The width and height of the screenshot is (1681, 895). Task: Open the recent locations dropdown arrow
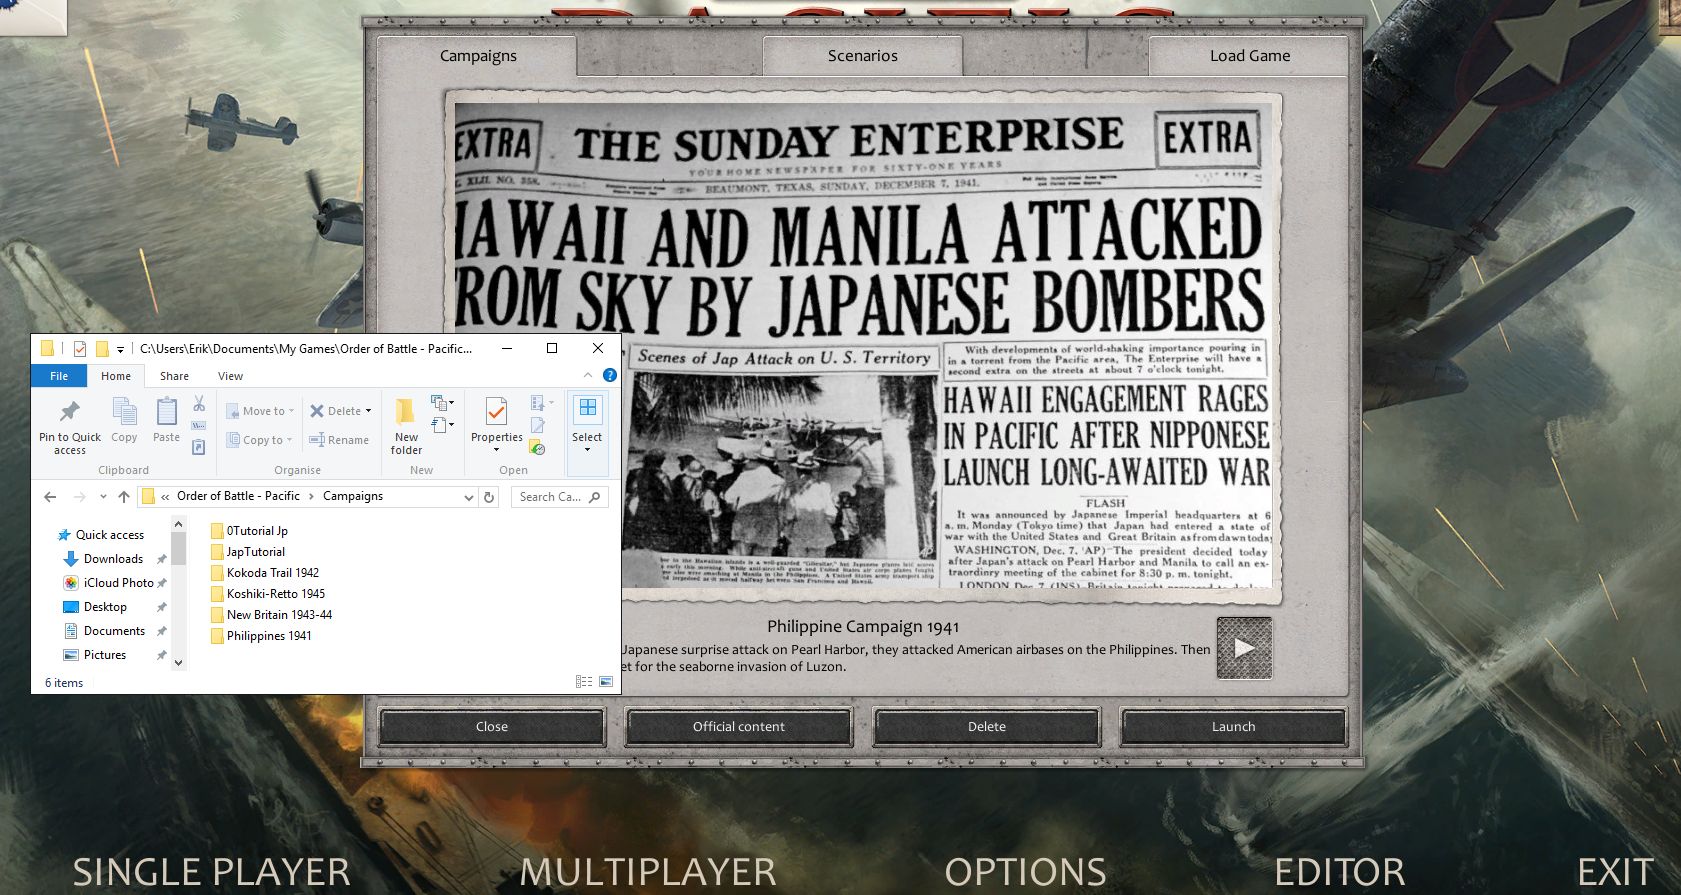coord(103,497)
